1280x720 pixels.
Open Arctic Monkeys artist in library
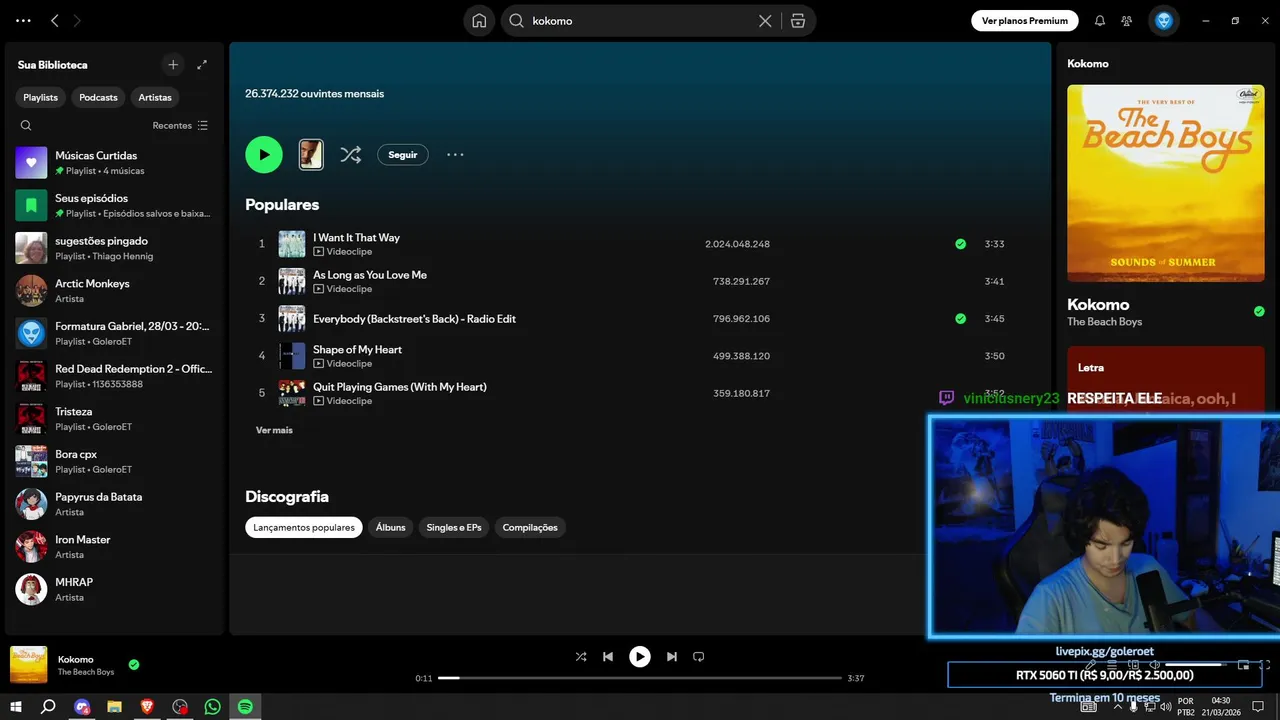coord(114,290)
